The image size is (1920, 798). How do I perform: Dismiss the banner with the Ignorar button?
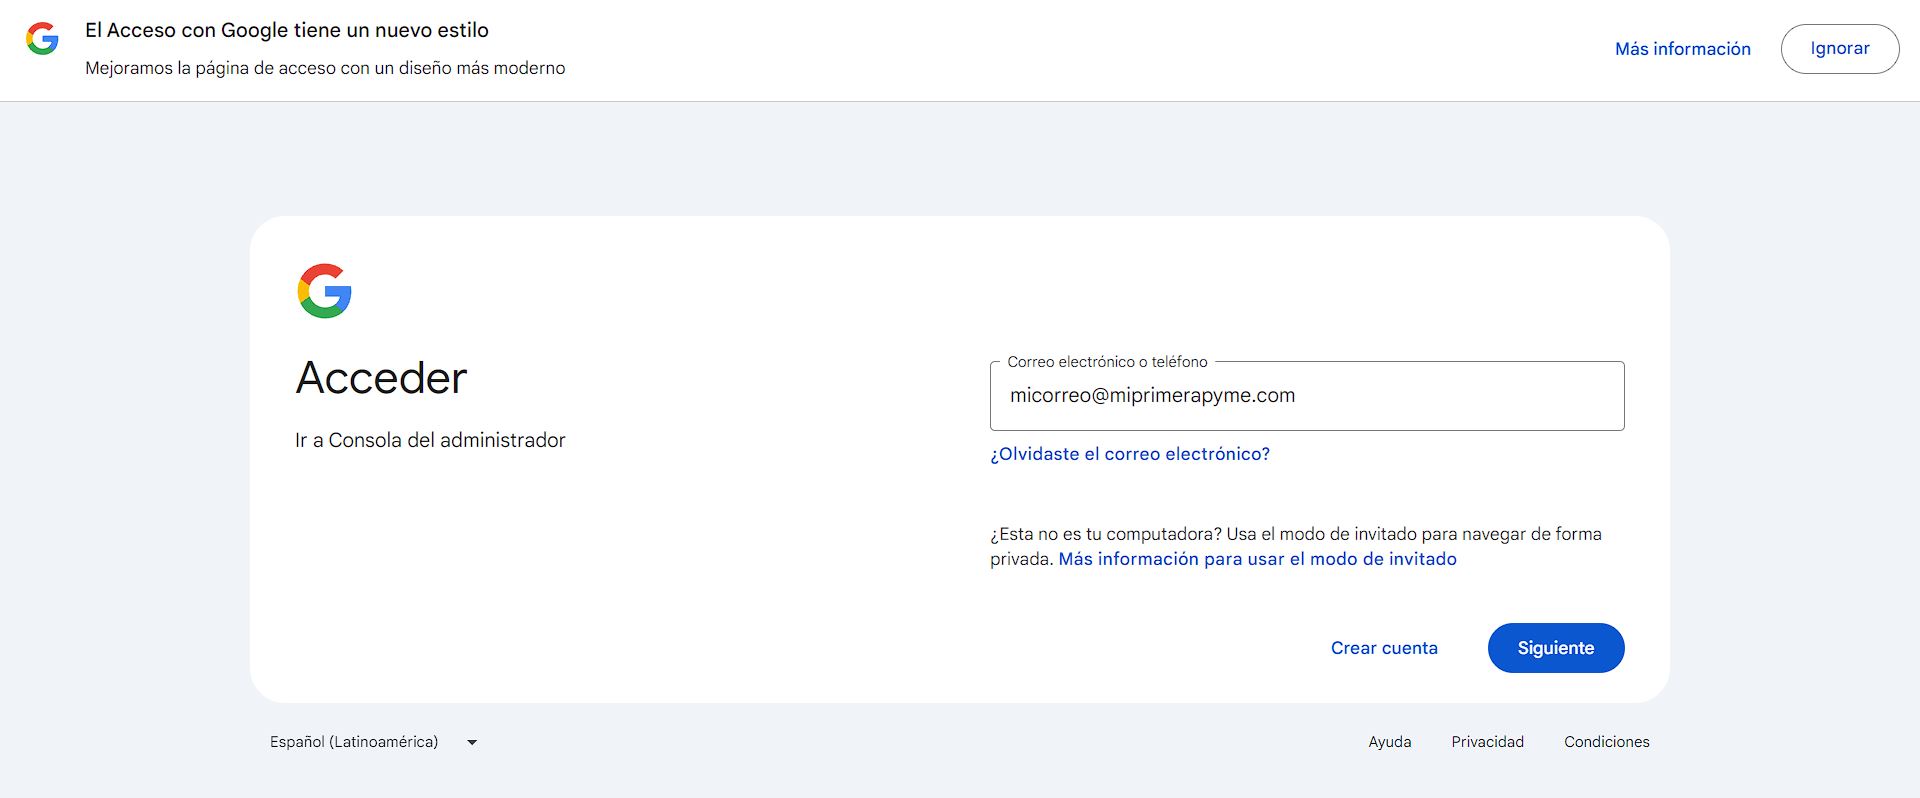pyautogui.click(x=1839, y=49)
